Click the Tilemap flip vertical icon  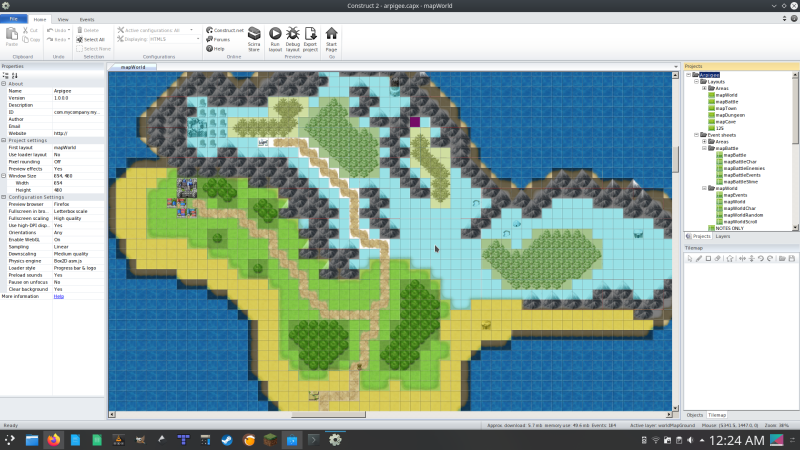click(x=752, y=259)
